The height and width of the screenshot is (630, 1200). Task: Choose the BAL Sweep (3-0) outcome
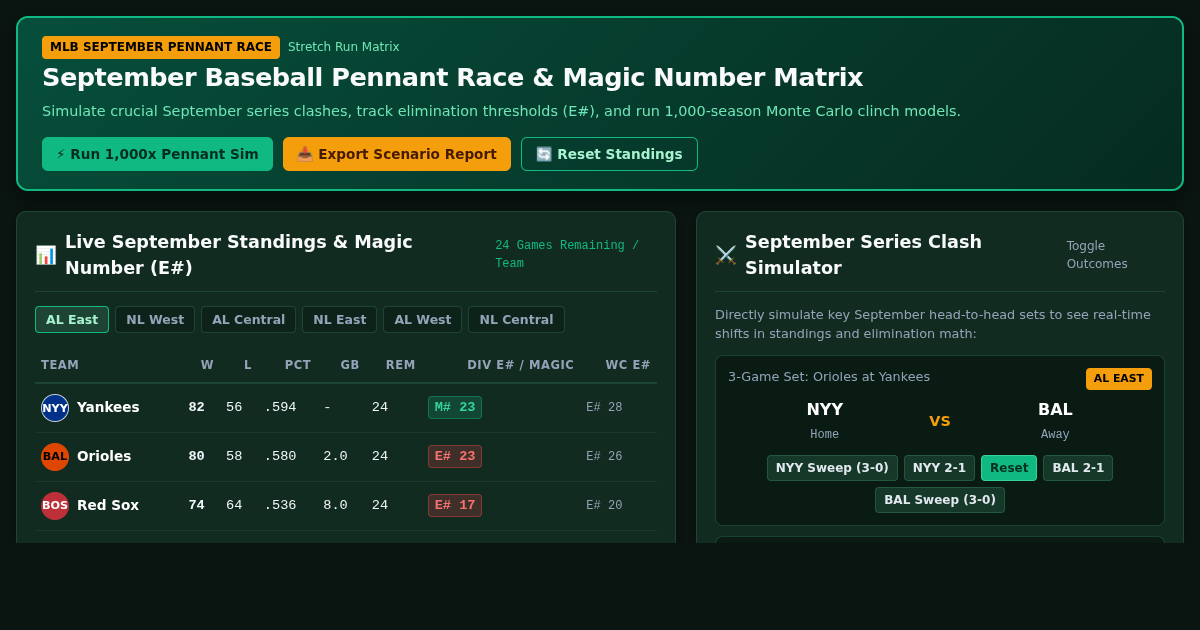pyautogui.click(x=940, y=500)
